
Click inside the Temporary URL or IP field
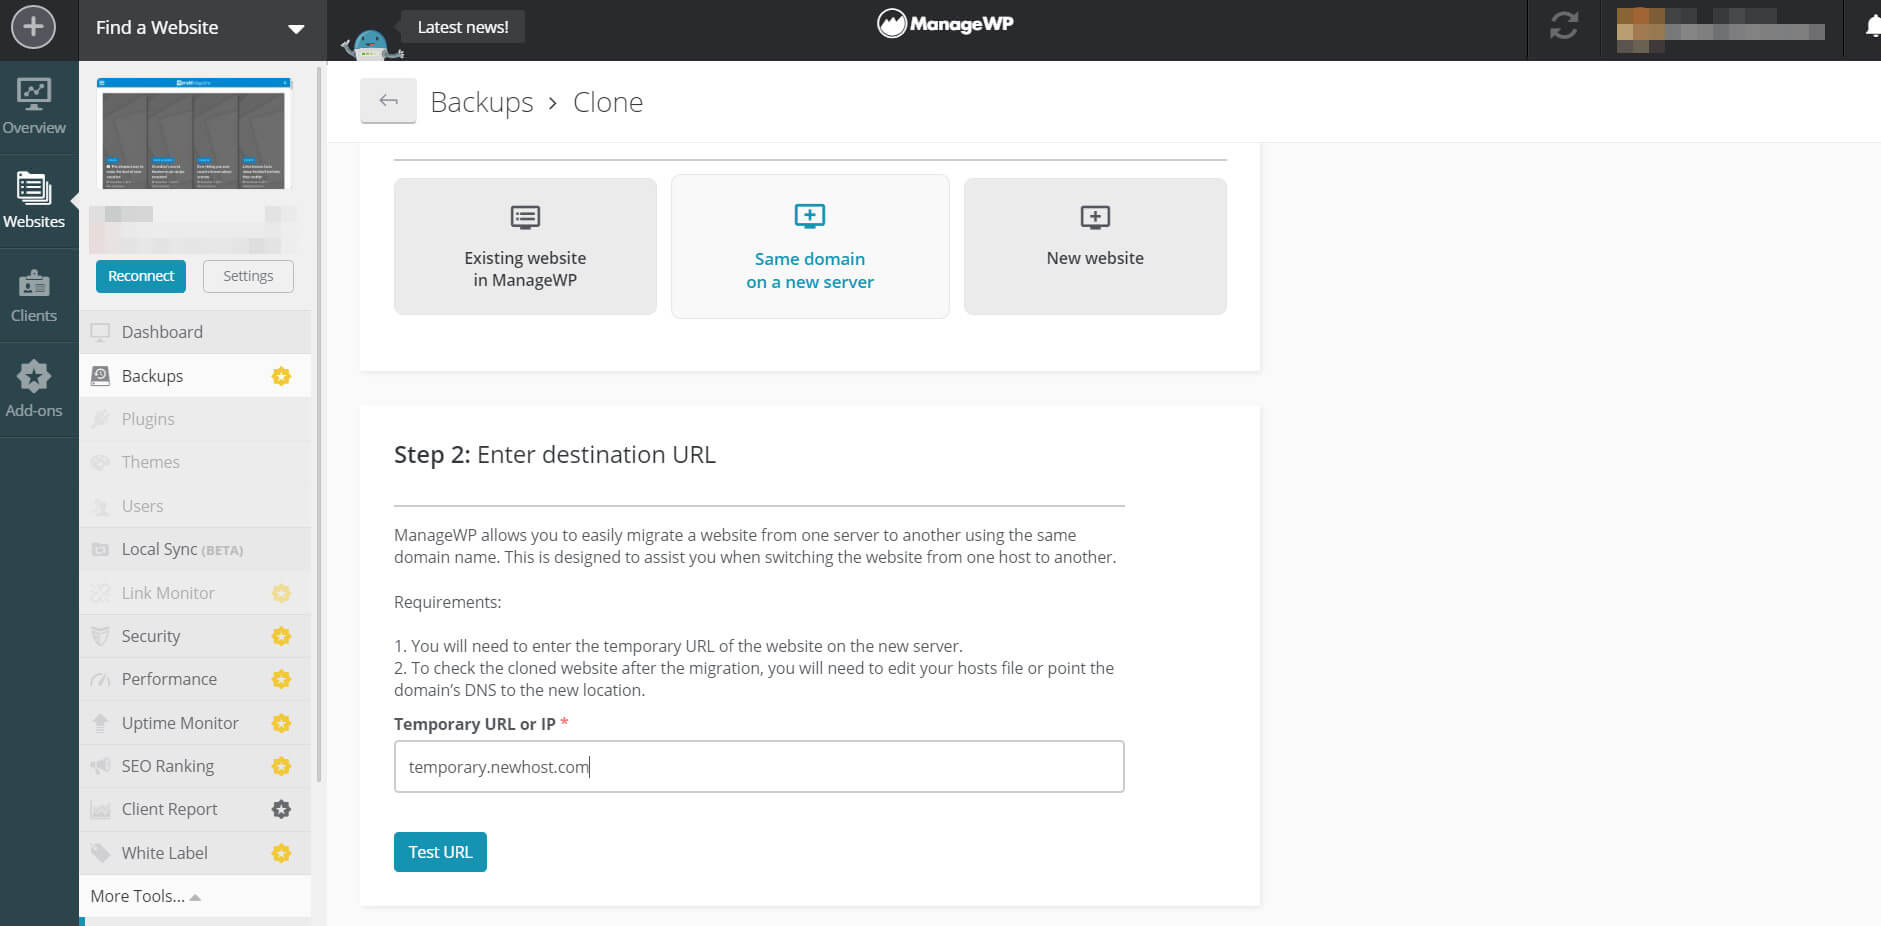(x=758, y=766)
